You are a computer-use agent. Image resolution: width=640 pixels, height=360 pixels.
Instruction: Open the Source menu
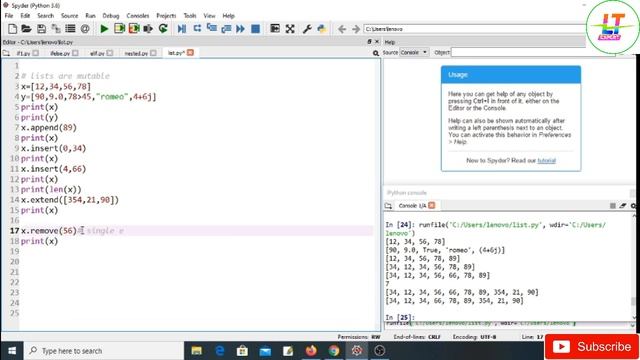pos(69,16)
